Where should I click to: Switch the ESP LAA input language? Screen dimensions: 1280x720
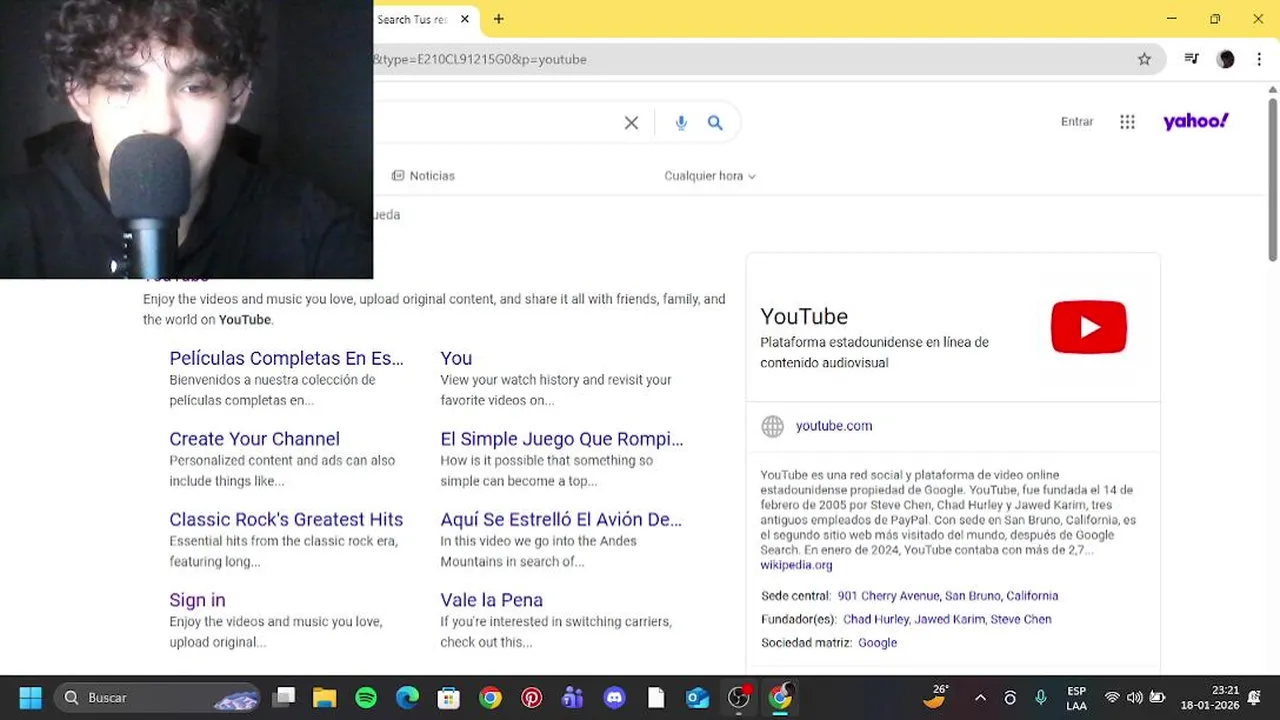point(1077,698)
